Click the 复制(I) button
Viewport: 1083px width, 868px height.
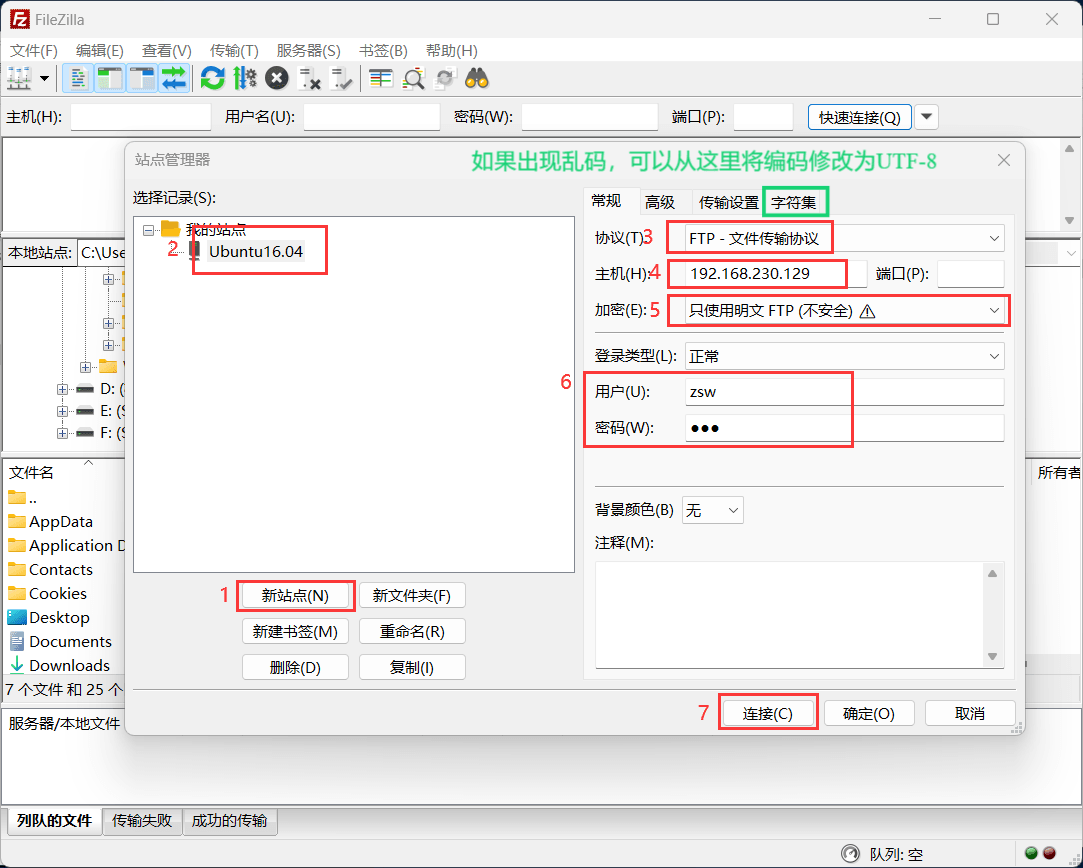(x=412, y=668)
